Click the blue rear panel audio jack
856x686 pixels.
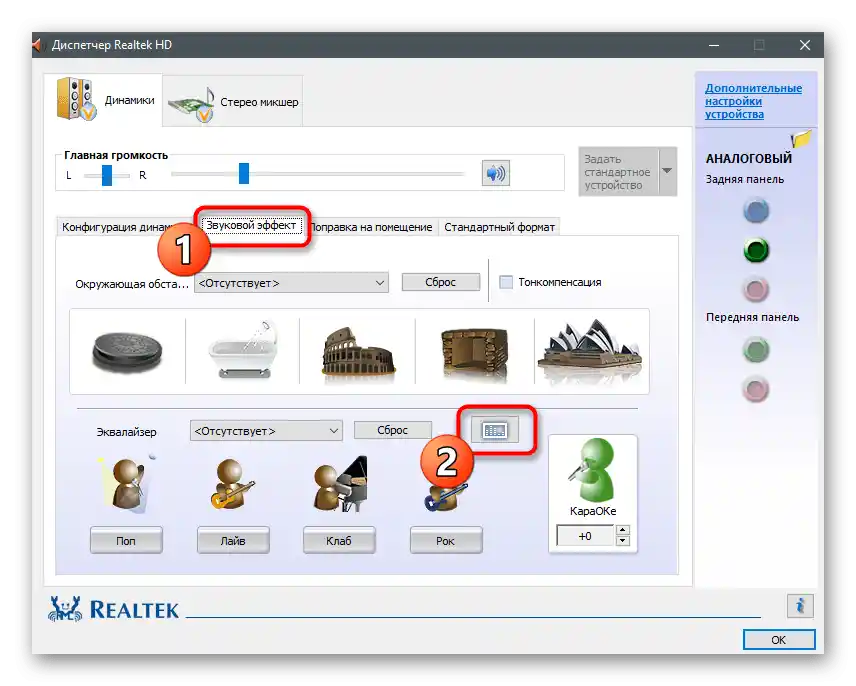coord(756,211)
